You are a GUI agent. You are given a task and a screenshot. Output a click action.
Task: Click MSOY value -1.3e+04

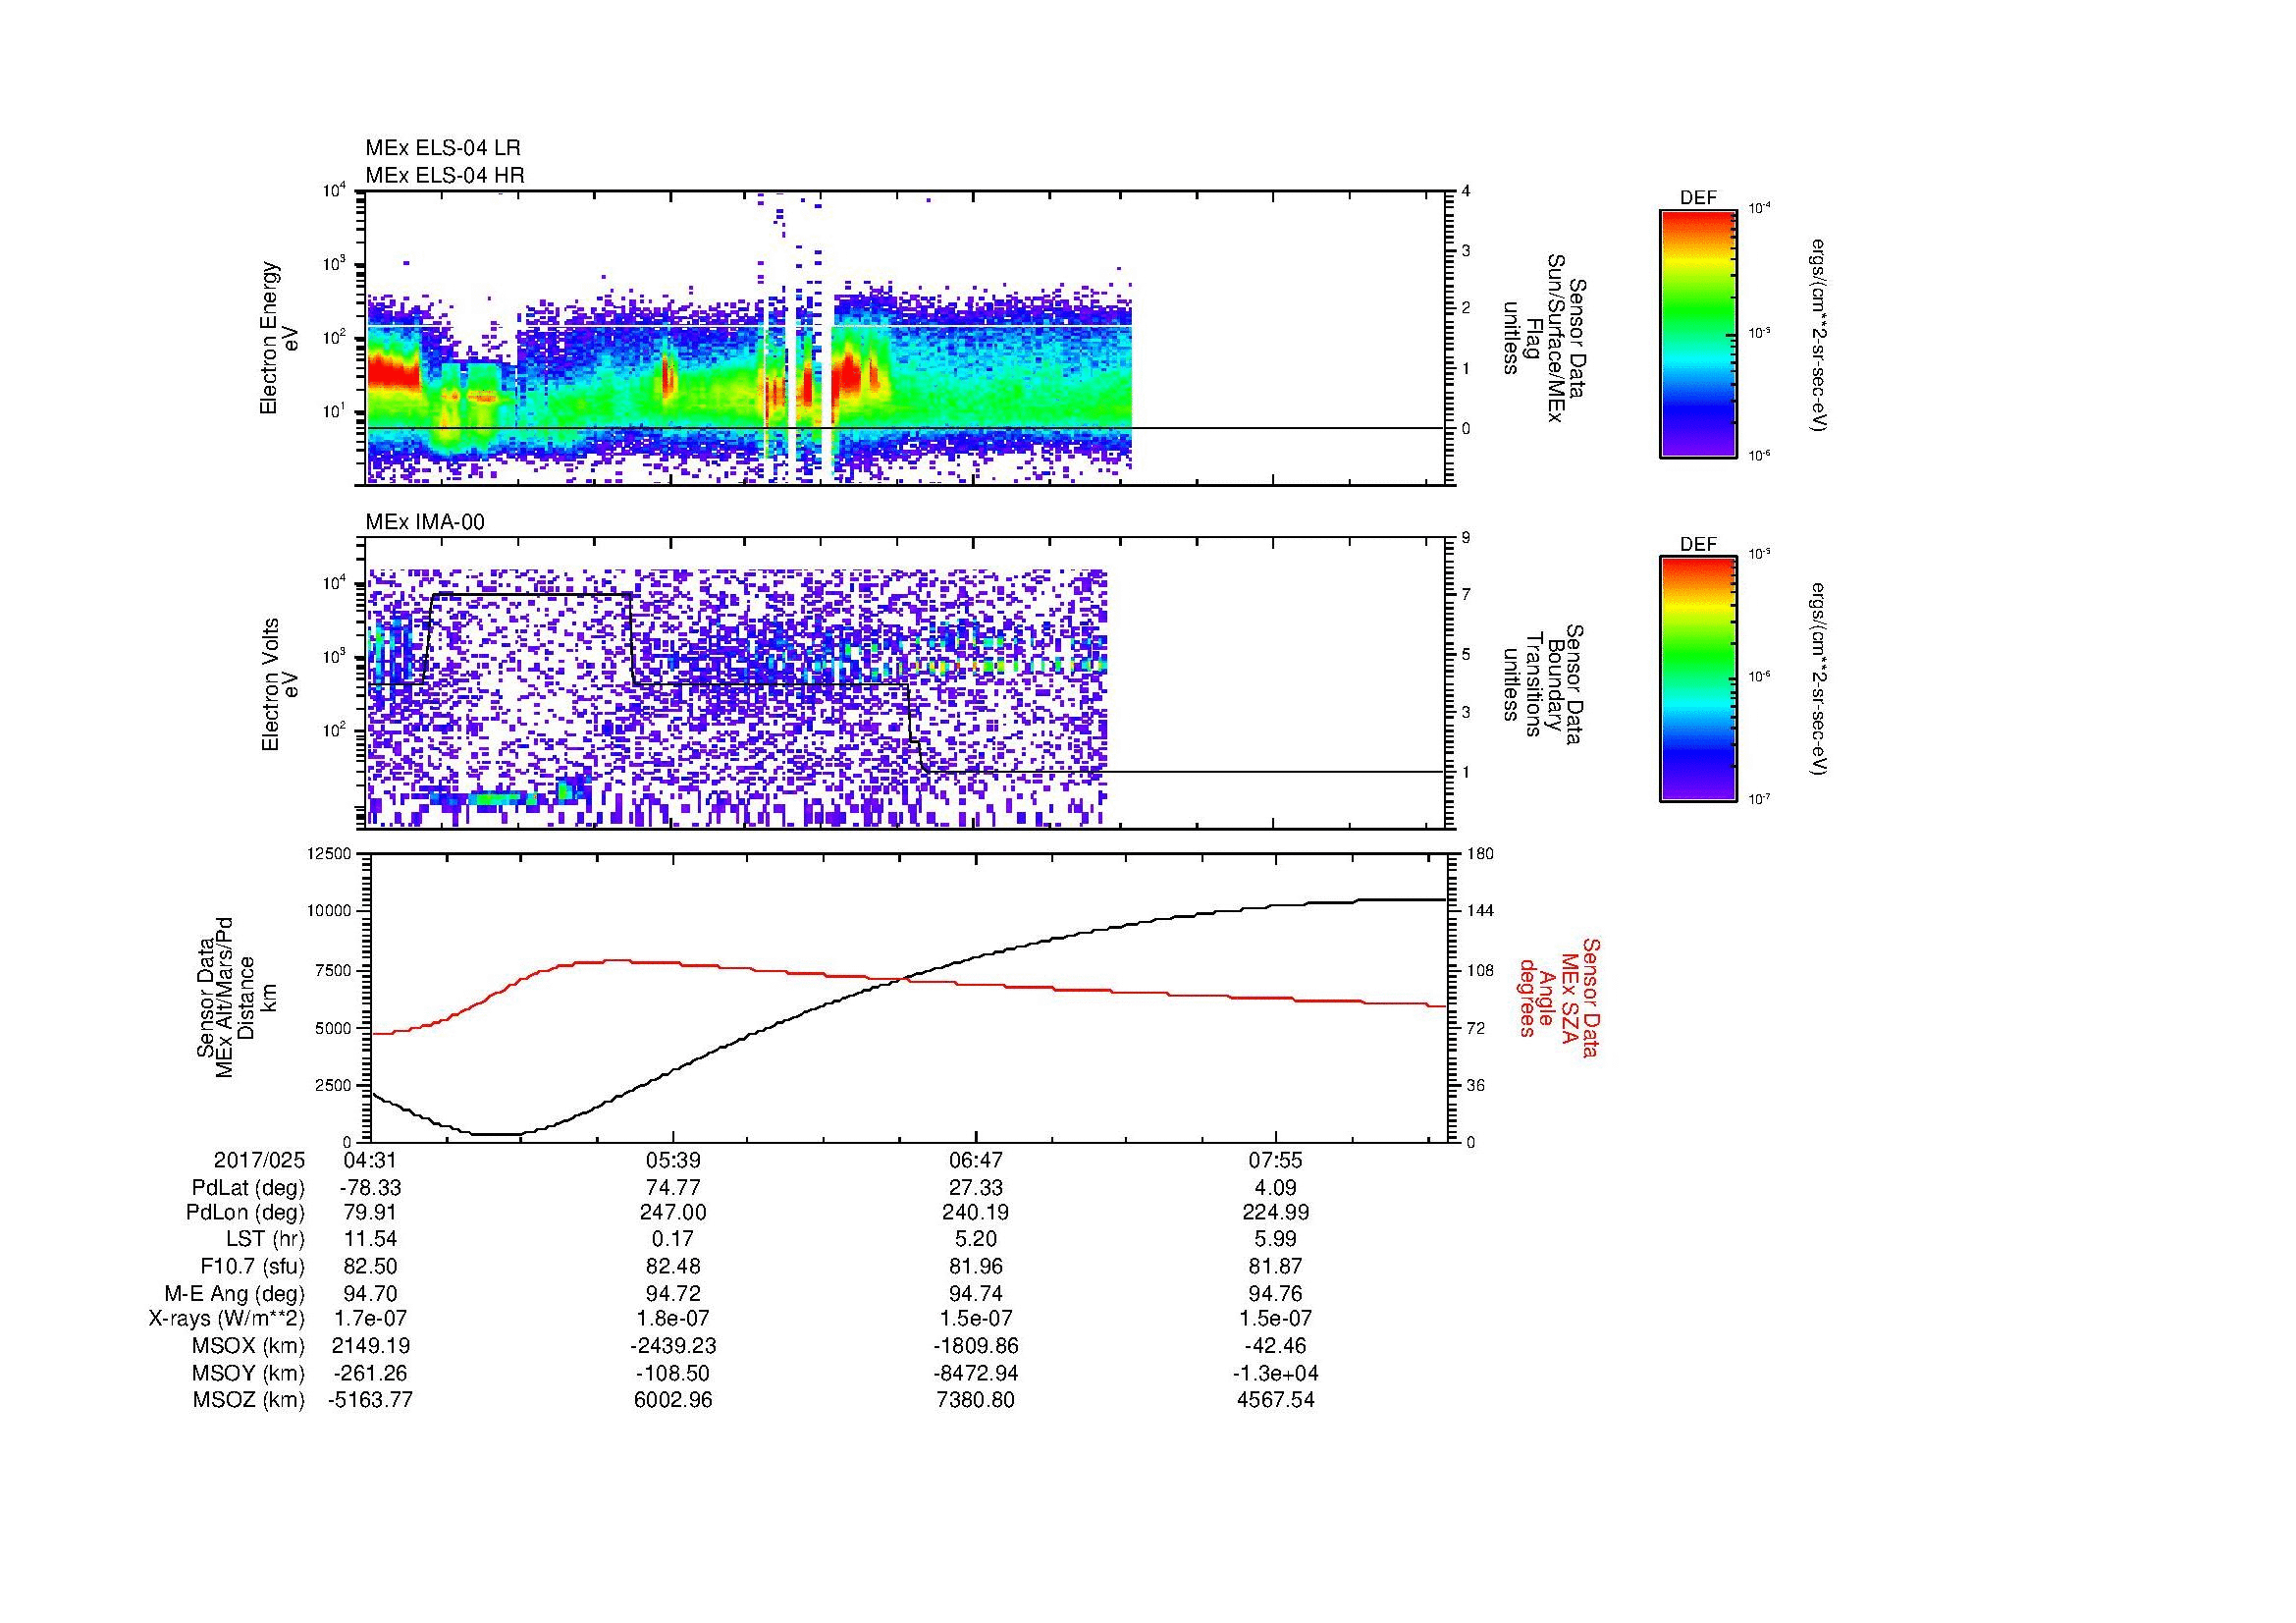[x=1276, y=1374]
